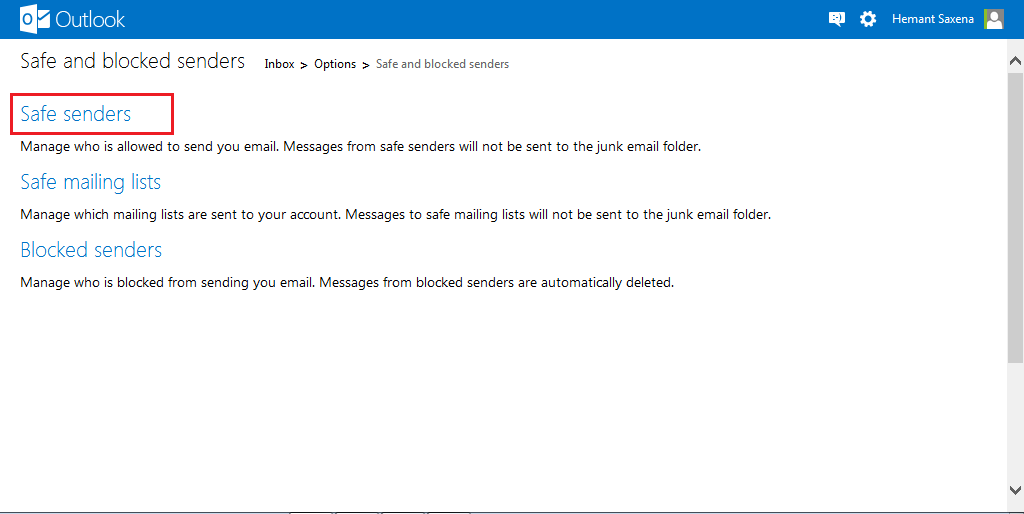Click the breadcrumb separator arrow after Options
This screenshot has height=514, width=1024.
click(366, 65)
